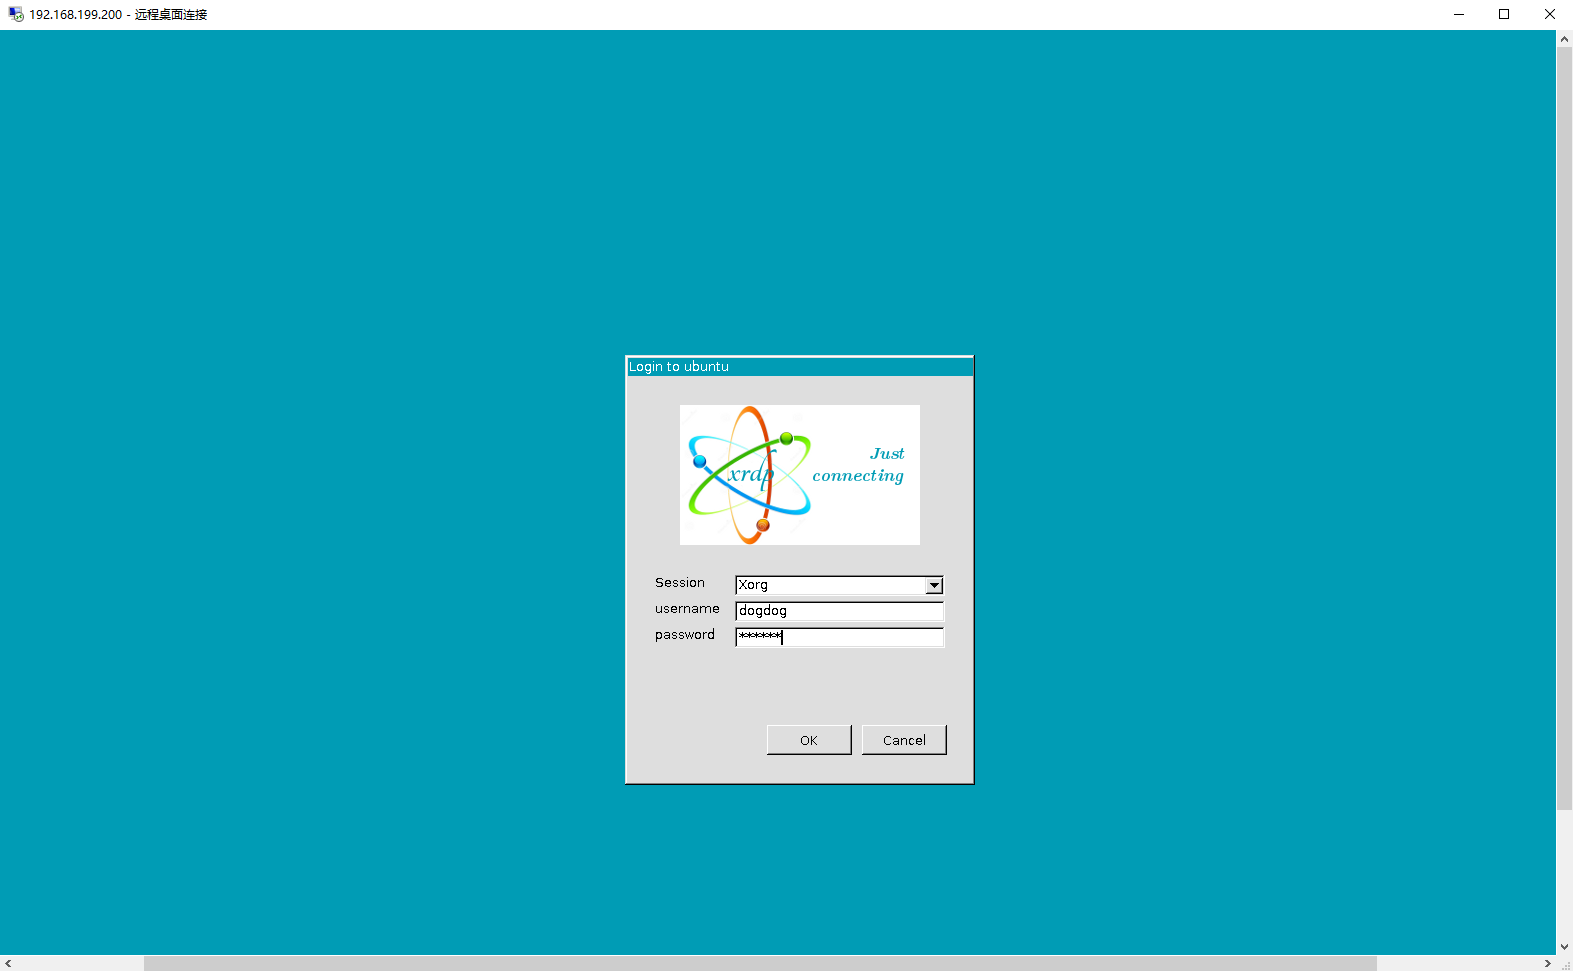Click the horizontal scrollbar left arrow
Viewport: 1573px width, 971px height.
point(8,963)
